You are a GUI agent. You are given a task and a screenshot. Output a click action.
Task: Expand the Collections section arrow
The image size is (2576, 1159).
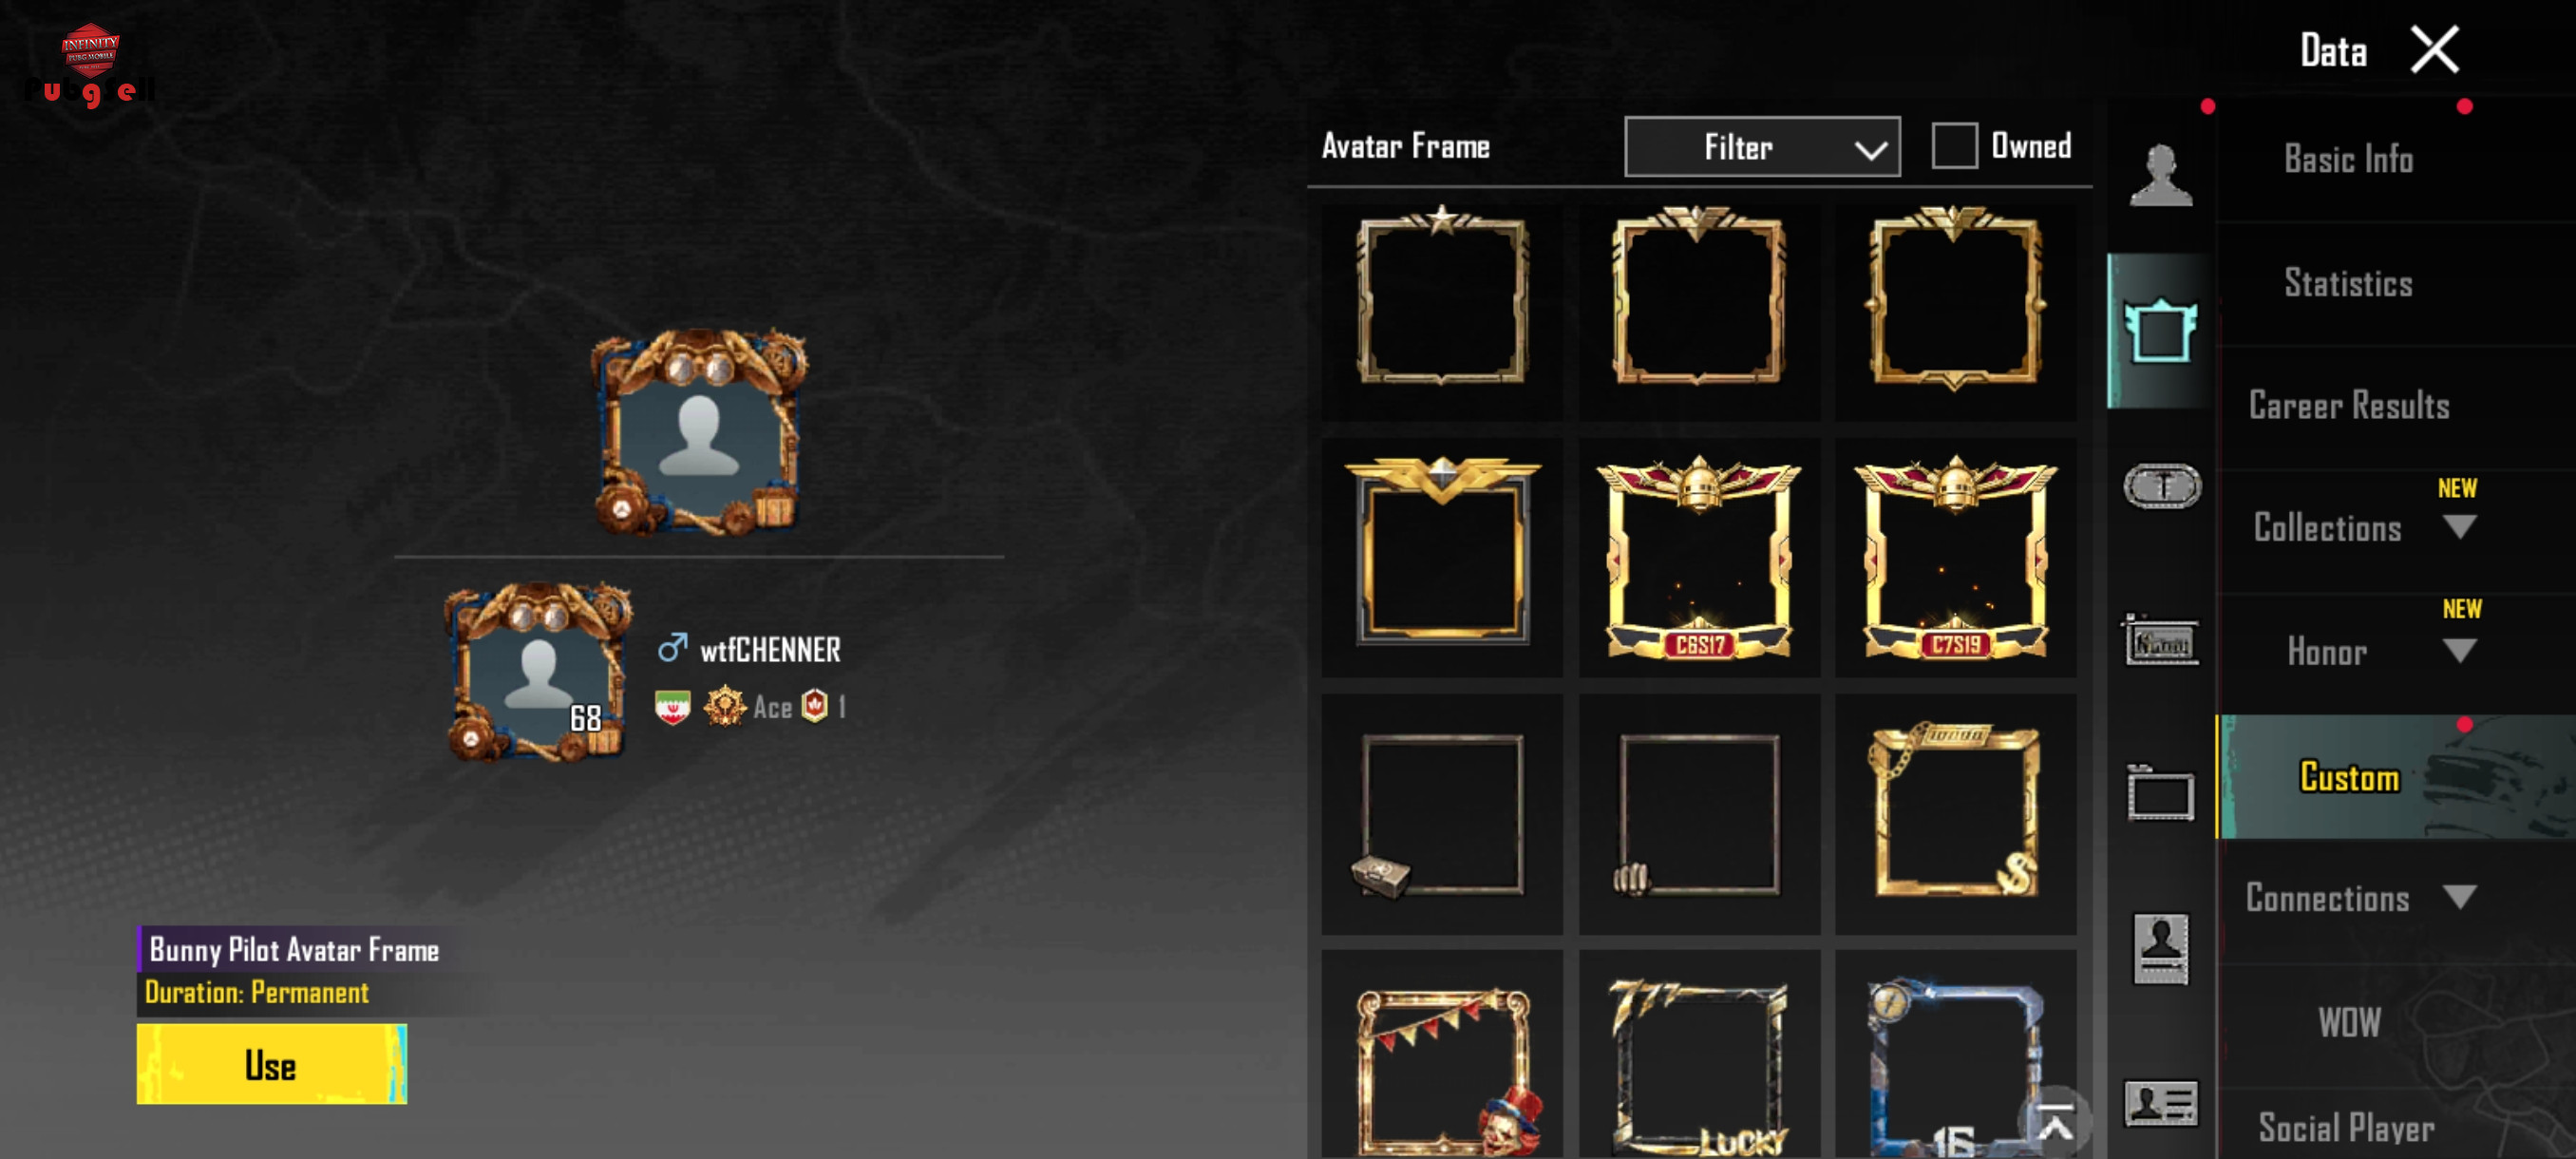[2459, 526]
